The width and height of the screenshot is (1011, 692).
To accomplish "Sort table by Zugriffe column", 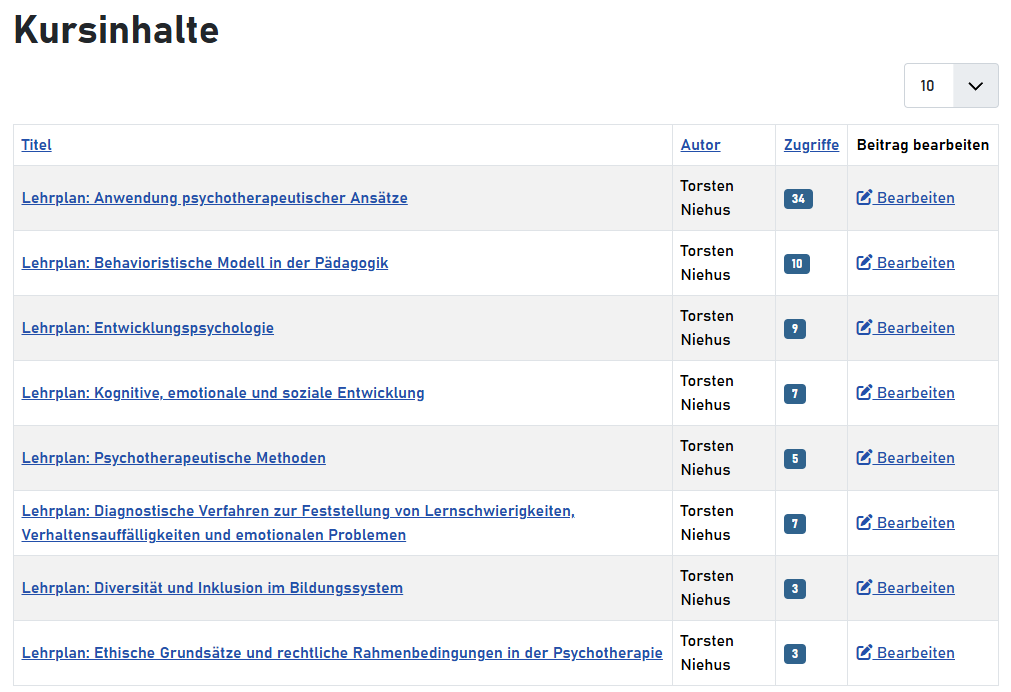I will (811, 145).
